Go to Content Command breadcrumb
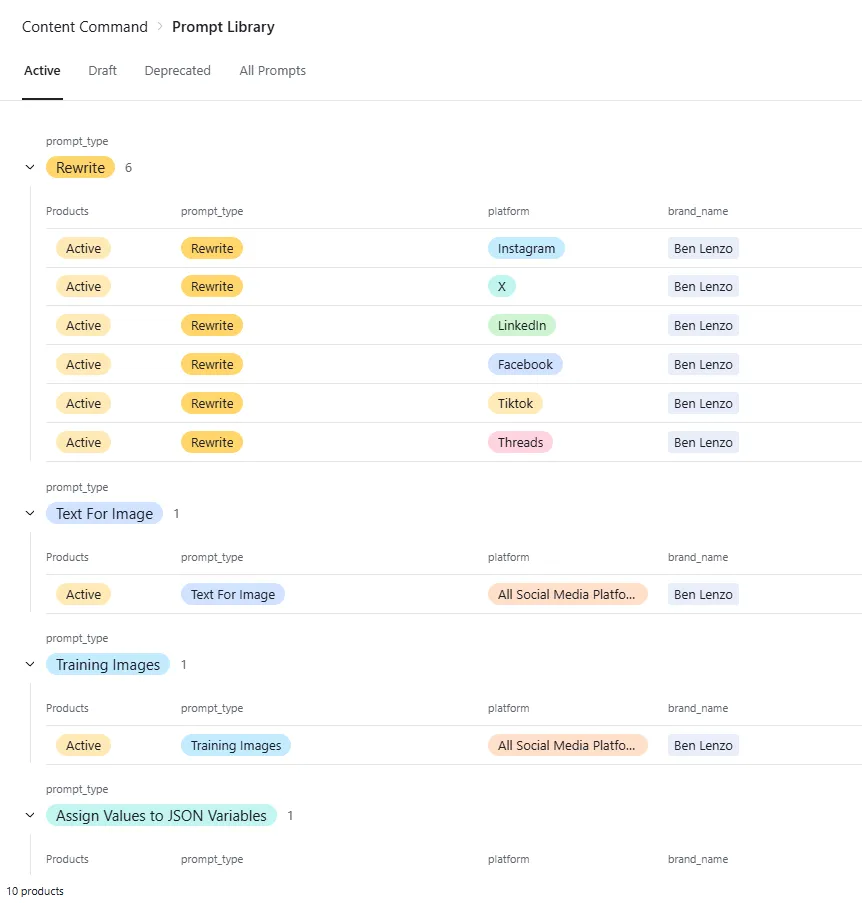The height and width of the screenshot is (903, 862). tap(85, 27)
